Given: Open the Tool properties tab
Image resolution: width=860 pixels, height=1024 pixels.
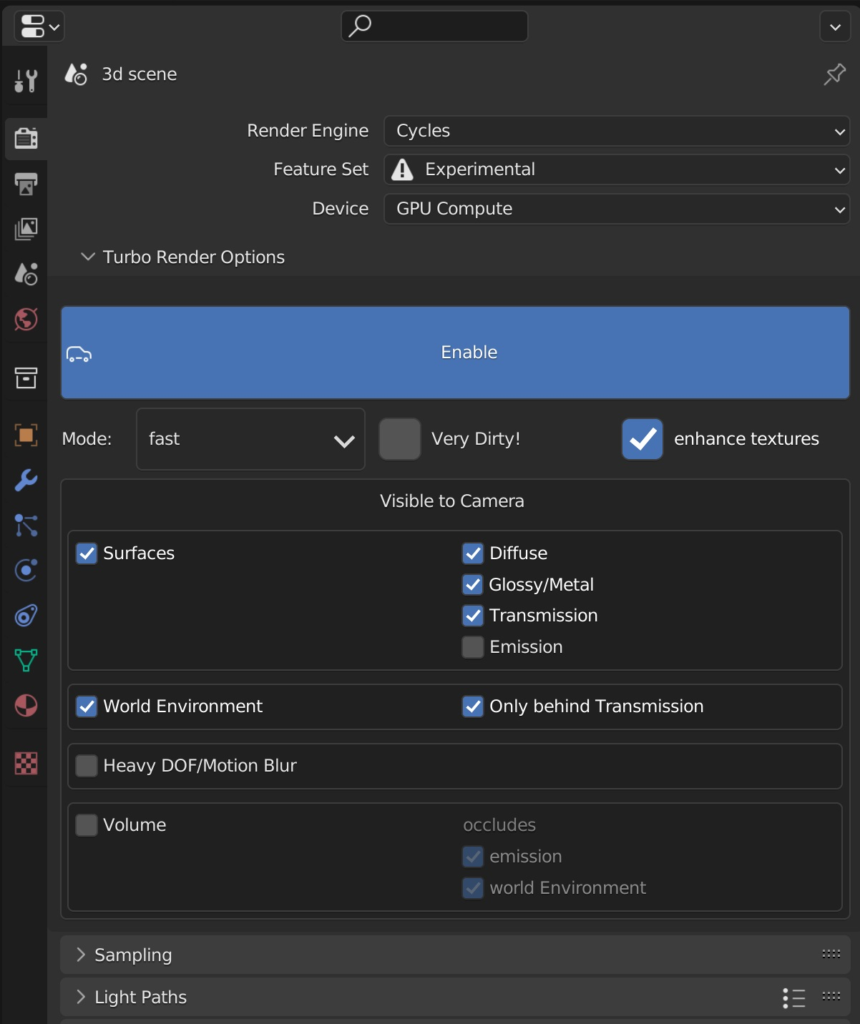Looking at the screenshot, I should 25,81.
